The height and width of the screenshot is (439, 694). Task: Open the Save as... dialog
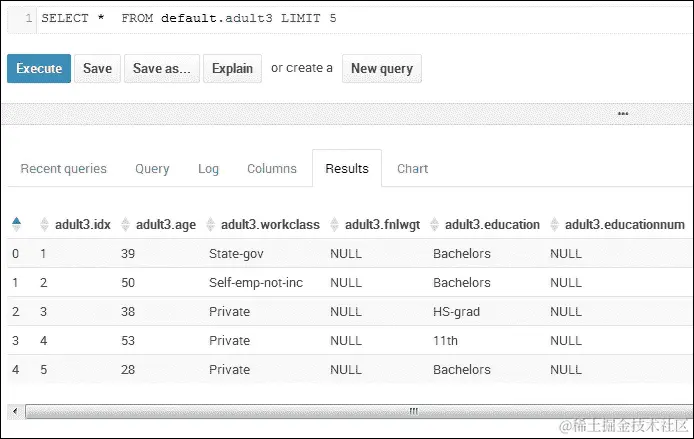[x=162, y=69]
